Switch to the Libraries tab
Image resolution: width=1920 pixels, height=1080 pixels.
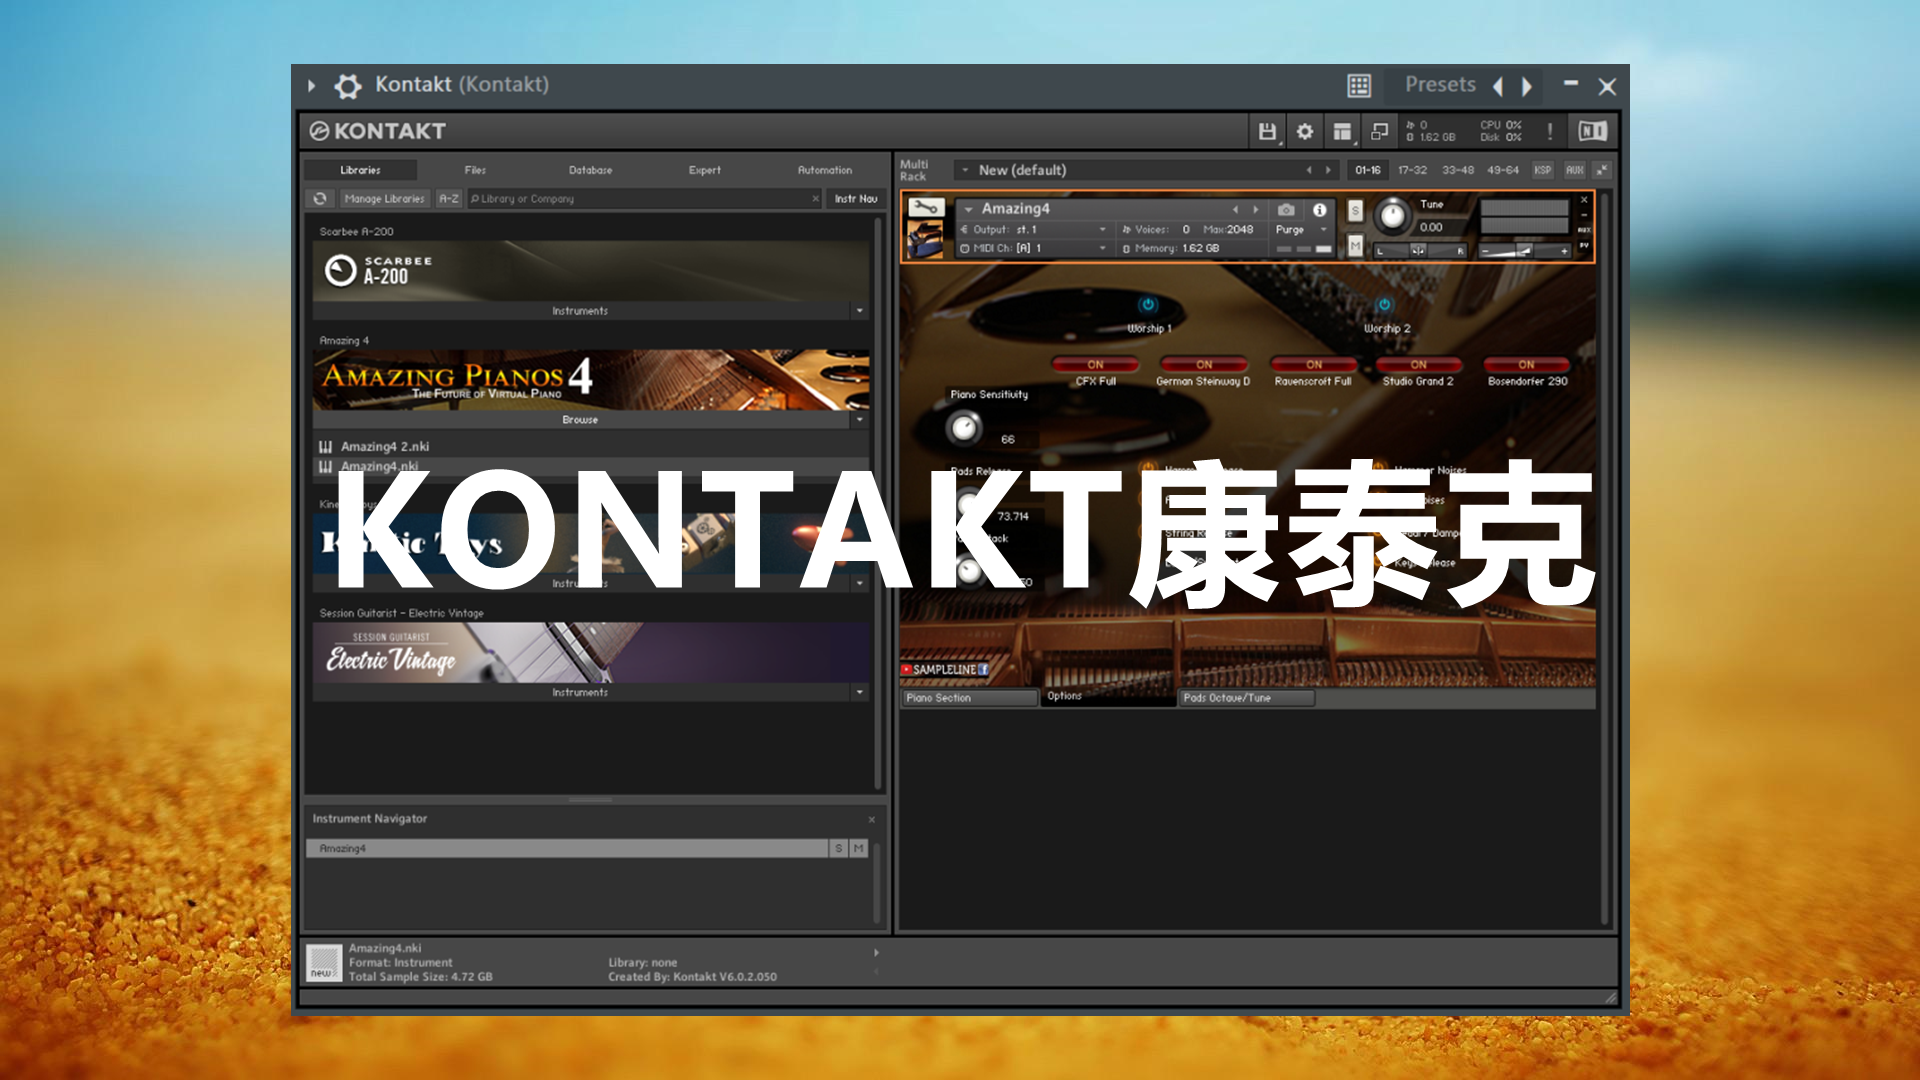pos(360,171)
